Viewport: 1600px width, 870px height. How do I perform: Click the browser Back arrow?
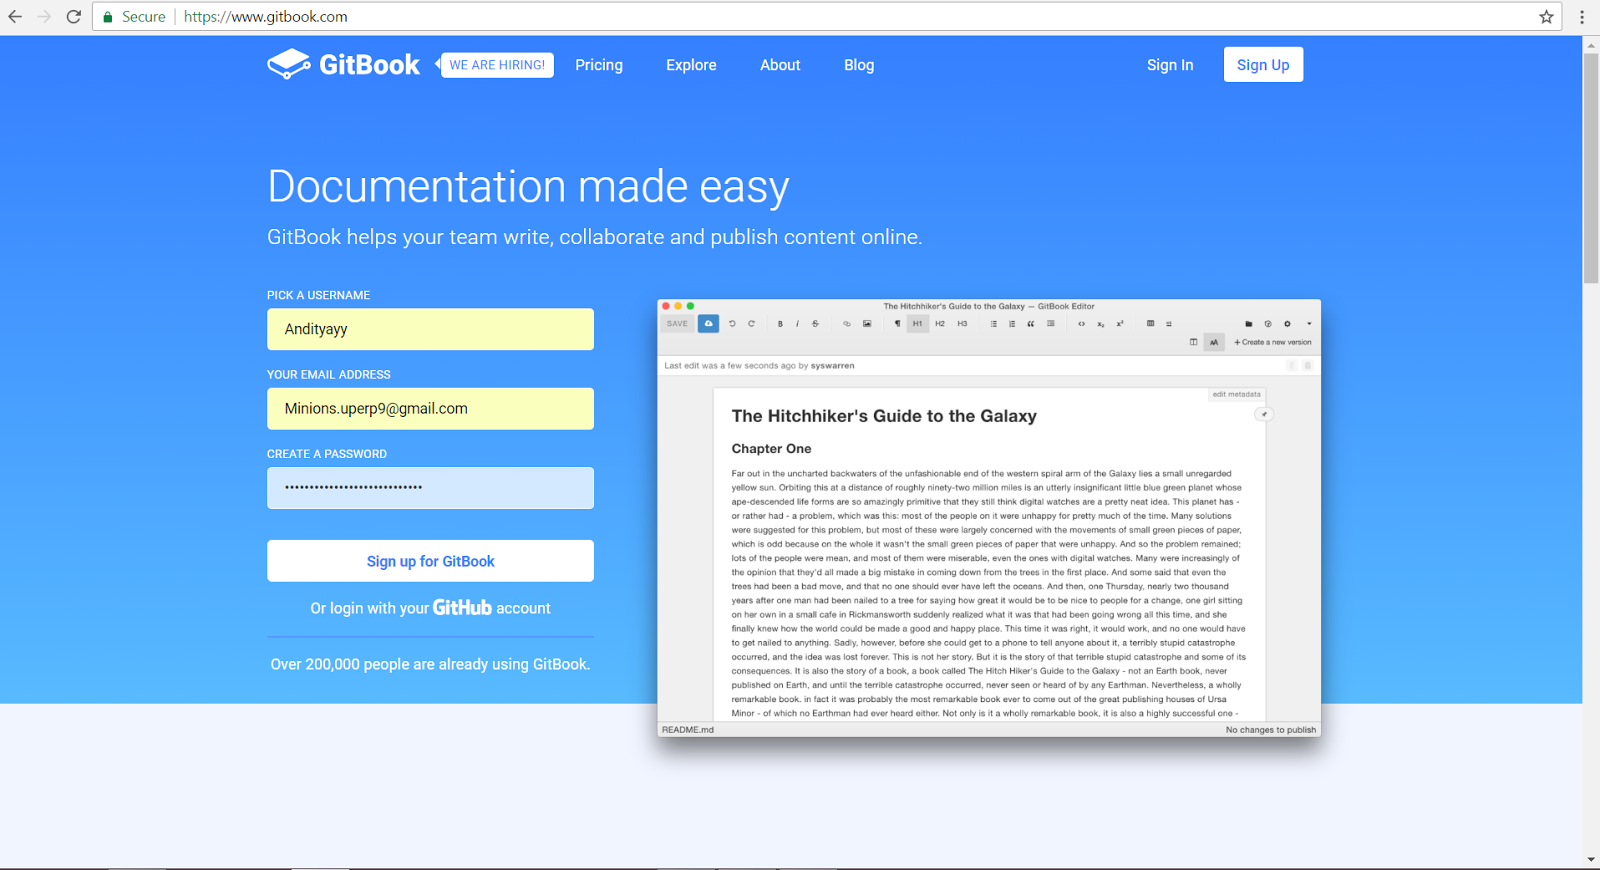coord(15,17)
